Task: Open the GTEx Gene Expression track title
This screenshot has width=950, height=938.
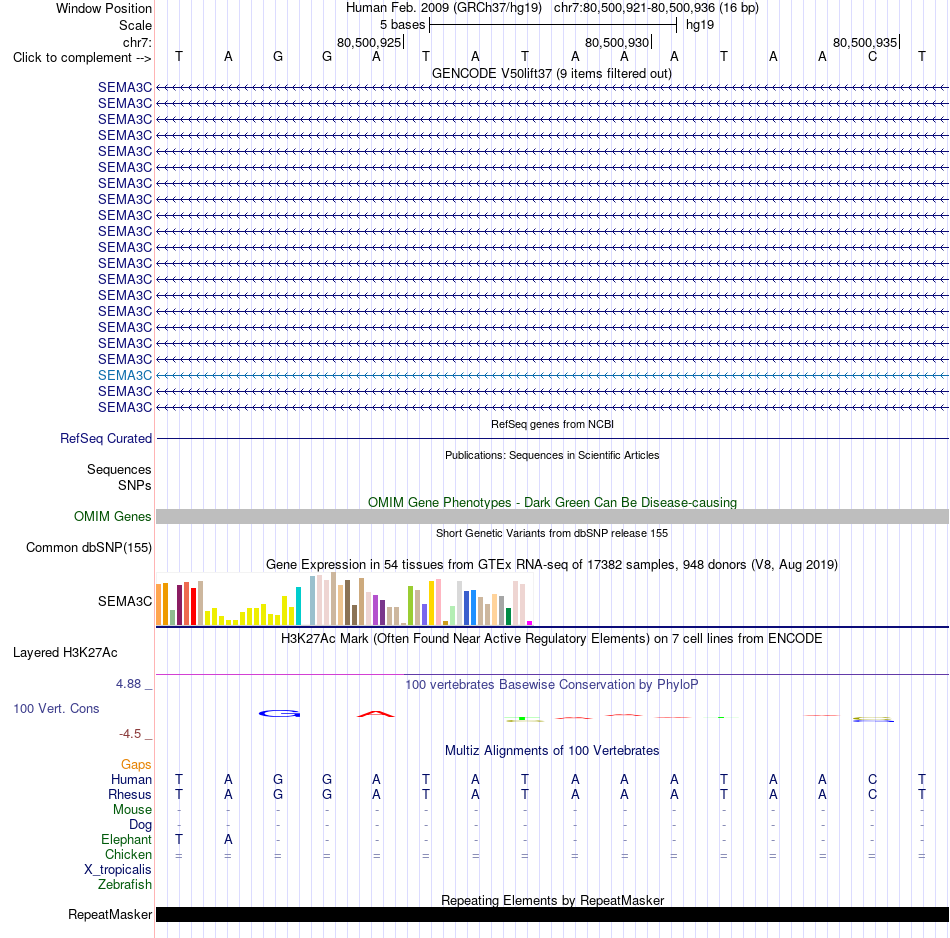Action: point(552,564)
